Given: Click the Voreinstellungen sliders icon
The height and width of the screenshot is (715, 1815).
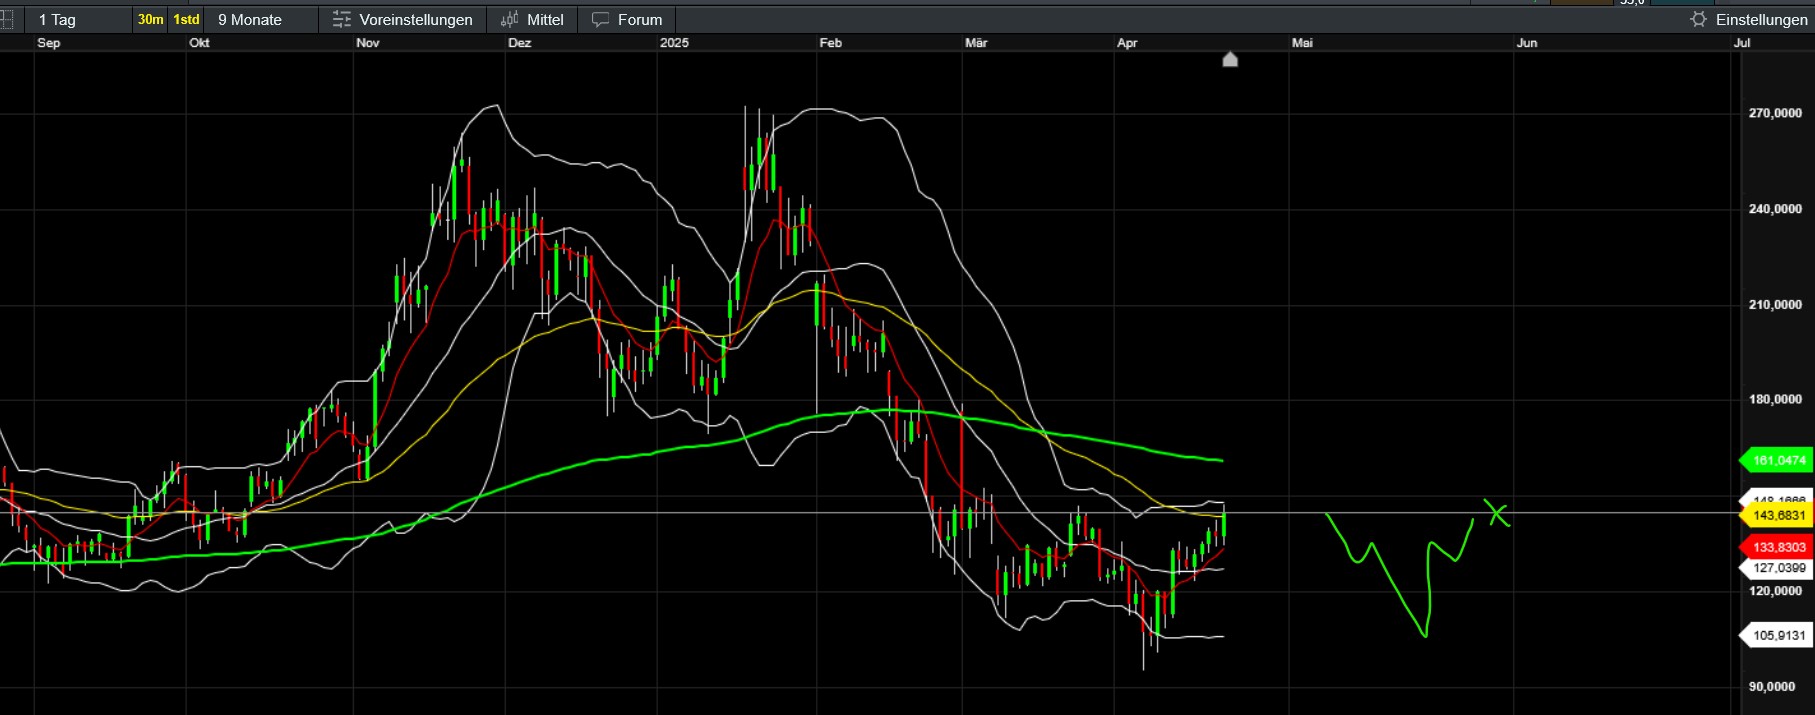Looking at the screenshot, I should pos(342,20).
